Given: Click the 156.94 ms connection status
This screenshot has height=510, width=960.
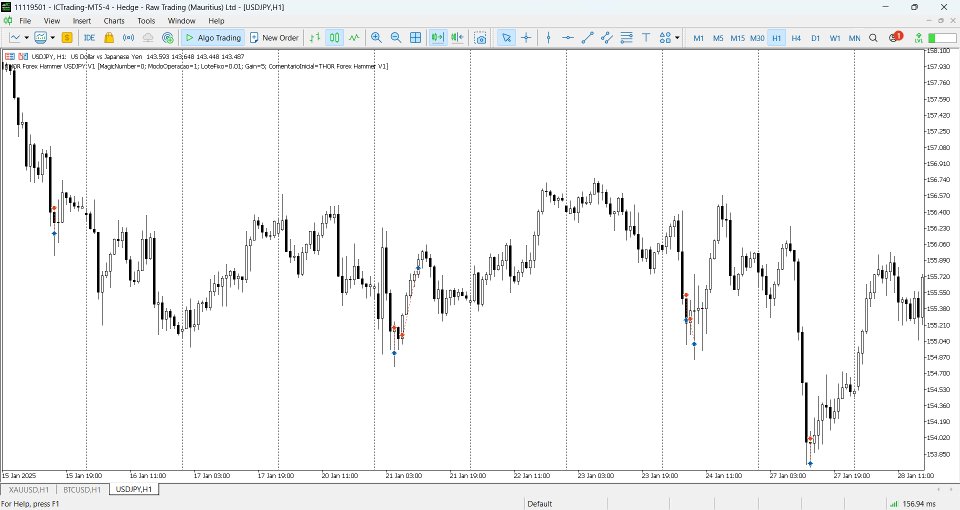Looking at the screenshot, I should point(913,504).
